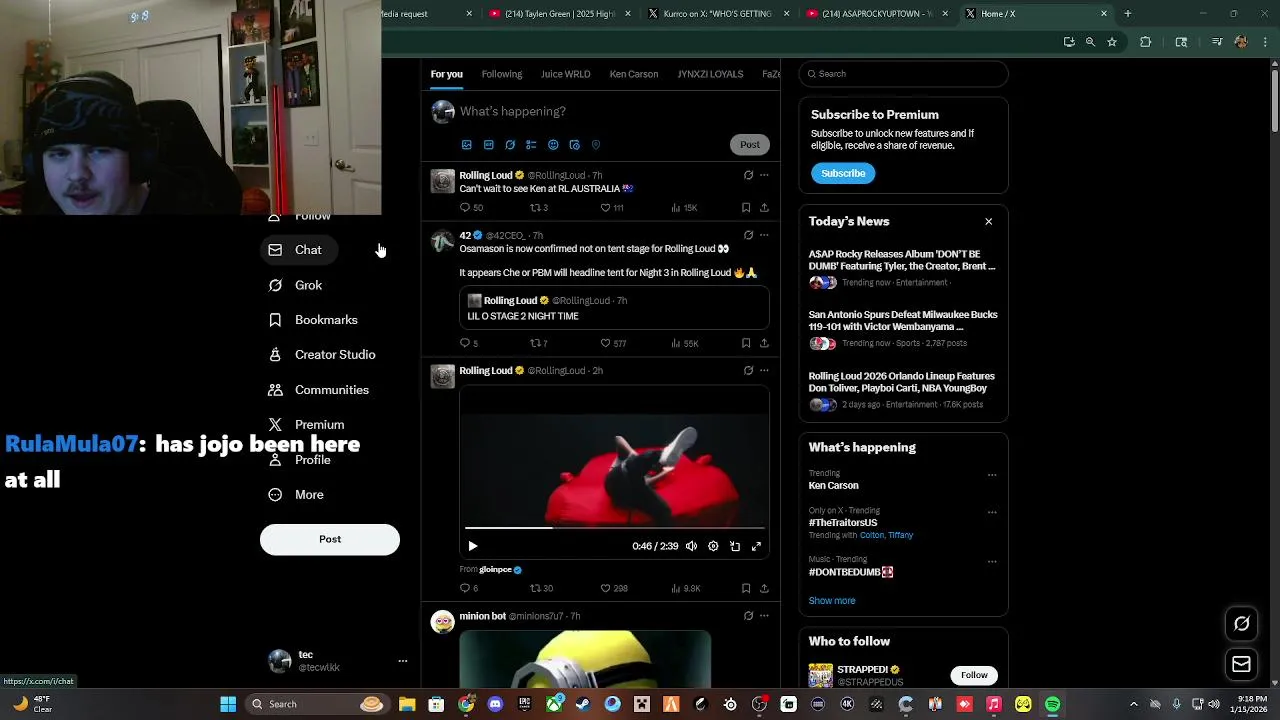Follow the STRAPPED! account
Screen dimensions: 1280x720
974,675
